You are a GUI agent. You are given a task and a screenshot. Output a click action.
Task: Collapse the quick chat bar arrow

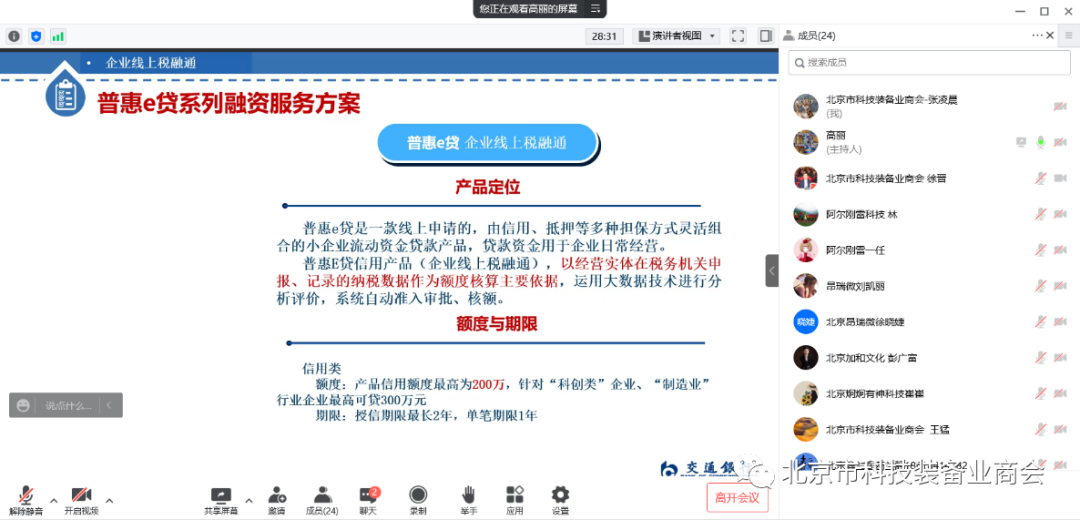tap(109, 406)
